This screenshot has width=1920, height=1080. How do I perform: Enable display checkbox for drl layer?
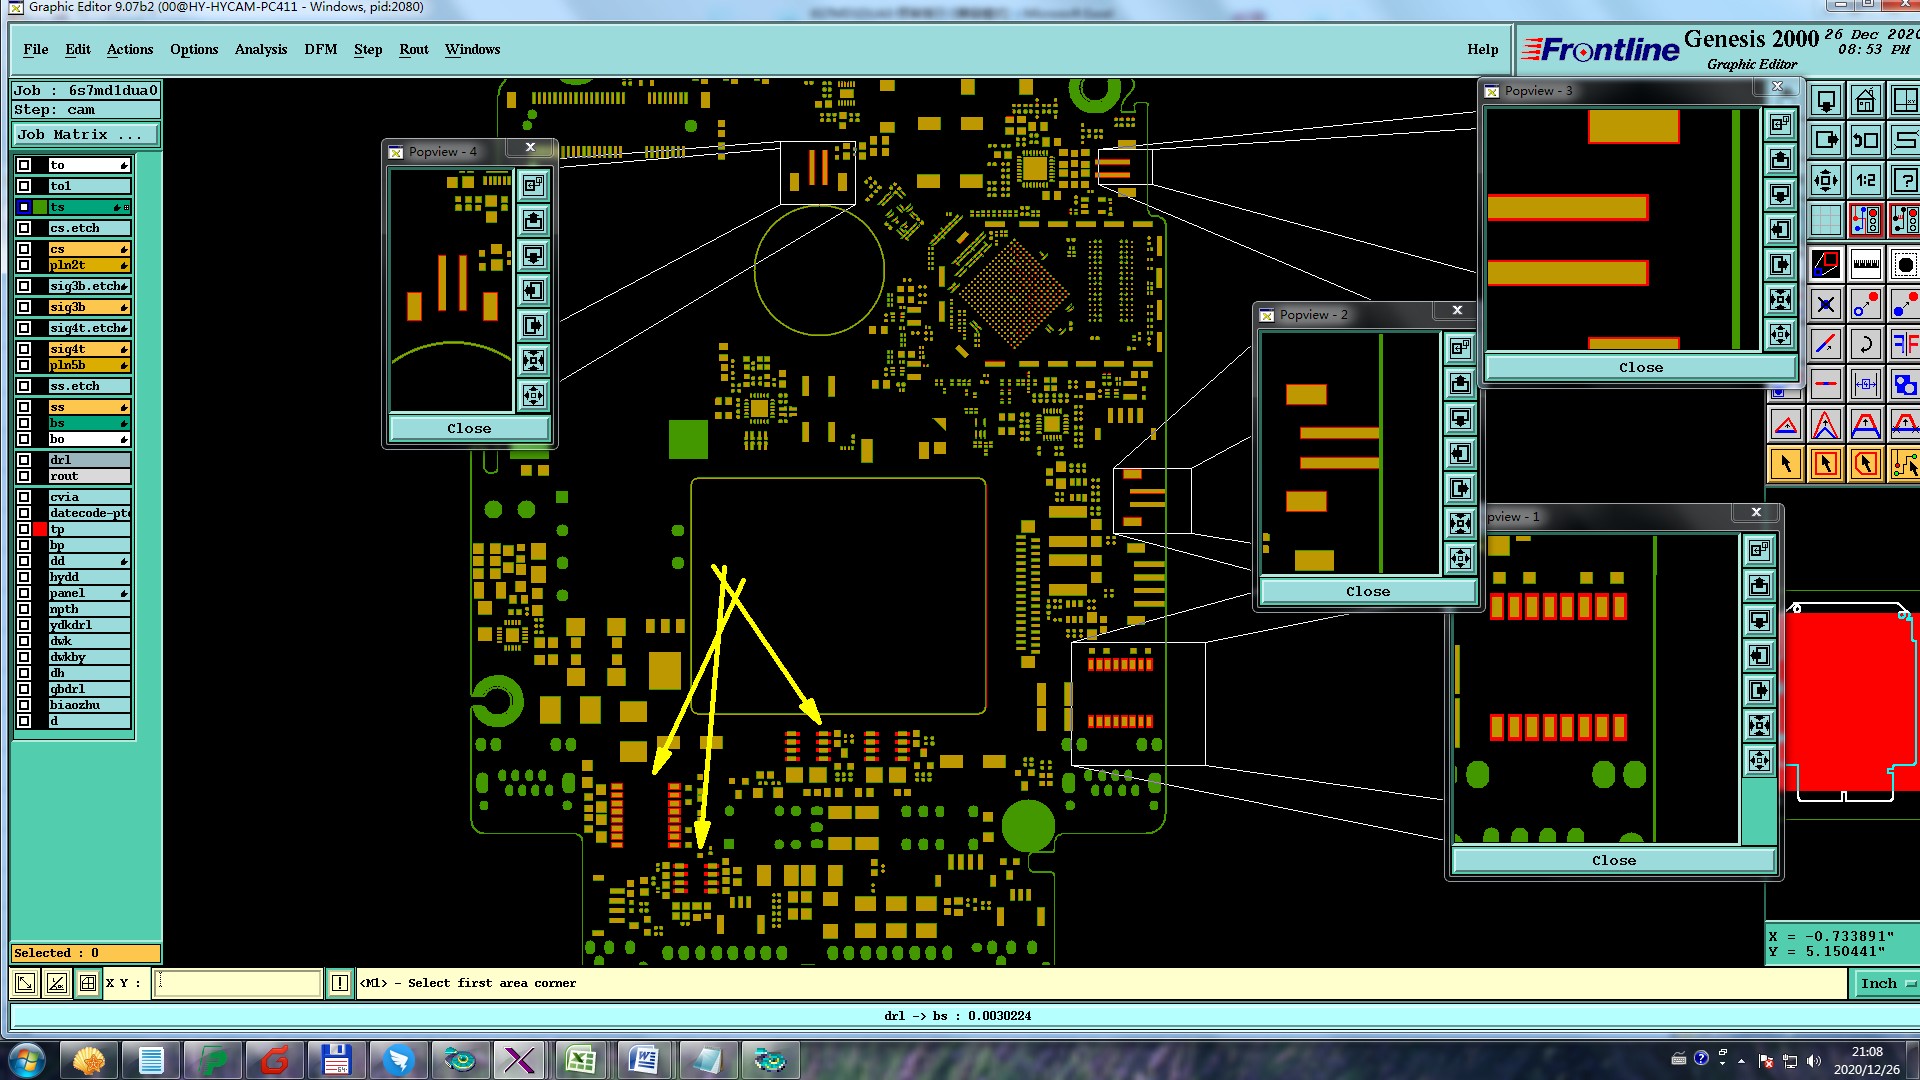point(24,460)
